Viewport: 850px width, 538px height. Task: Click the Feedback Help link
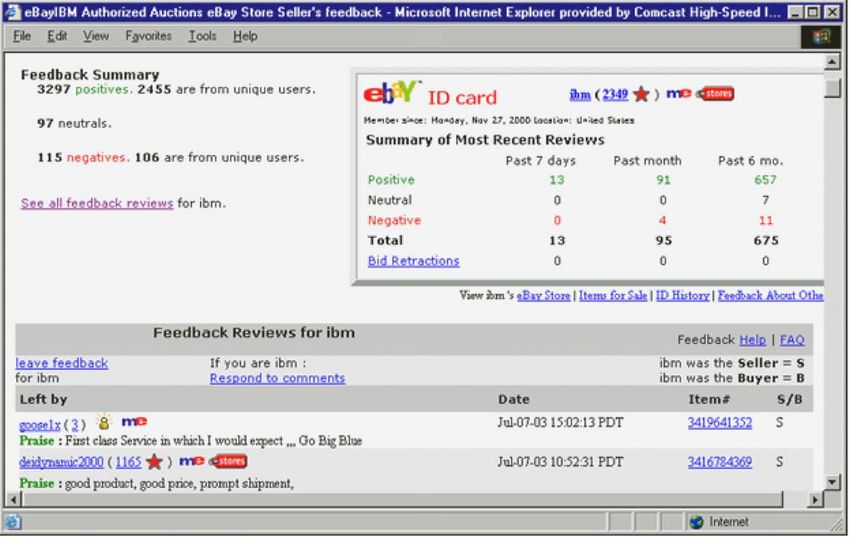click(752, 340)
